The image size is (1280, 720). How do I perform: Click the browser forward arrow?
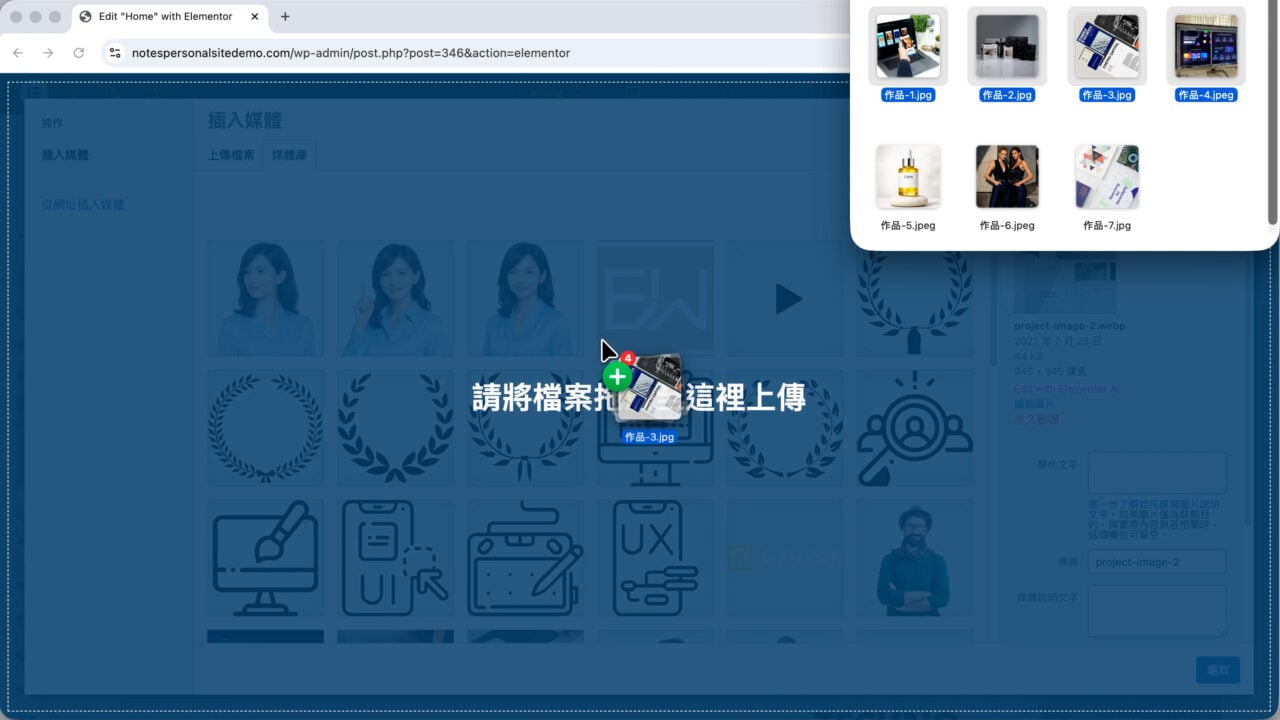pyautogui.click(x=48, y=53)
